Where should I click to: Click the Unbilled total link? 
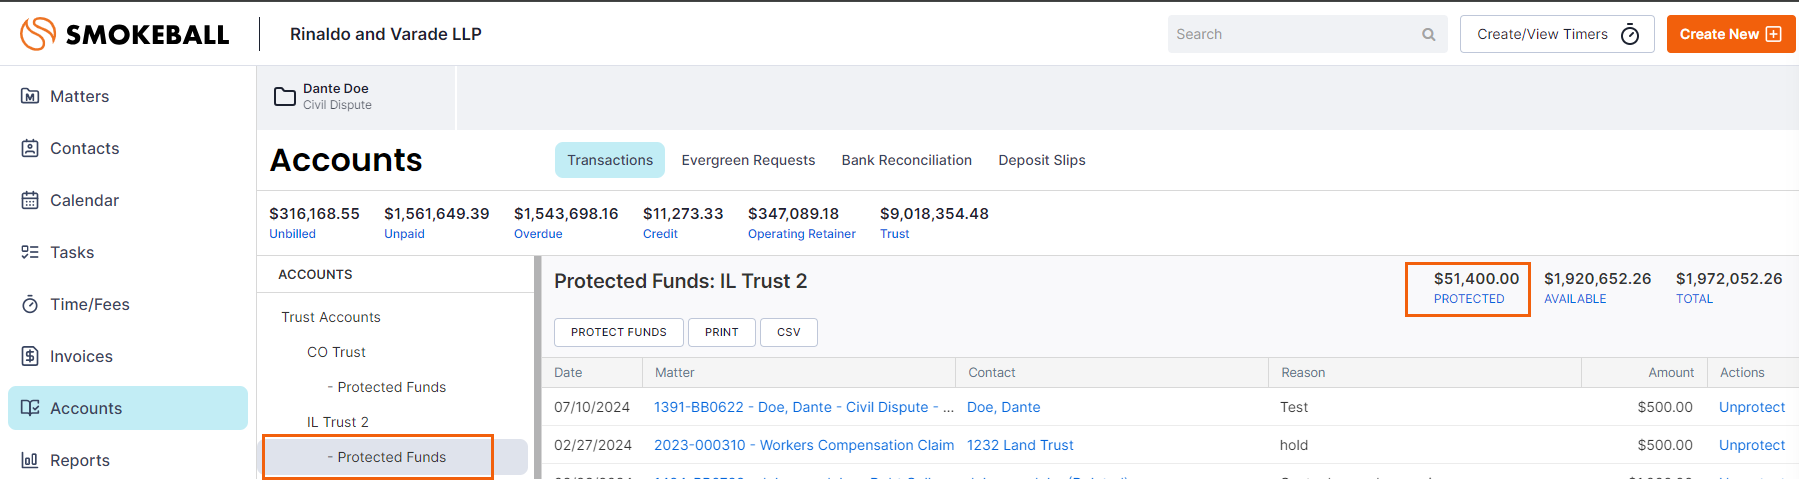tap(292, 234)
